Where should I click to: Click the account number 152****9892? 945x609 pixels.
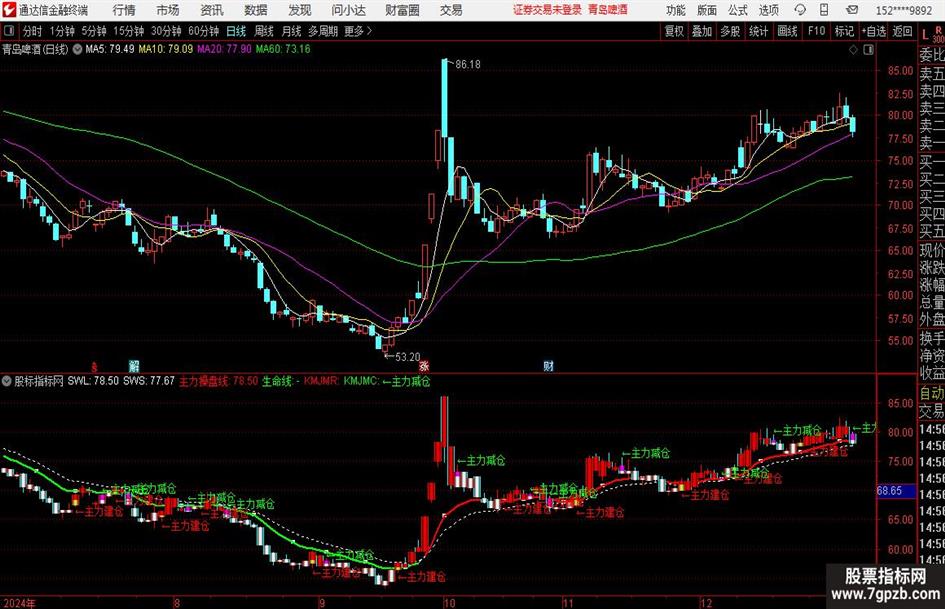pyautogui.click(x=903, y=10)
